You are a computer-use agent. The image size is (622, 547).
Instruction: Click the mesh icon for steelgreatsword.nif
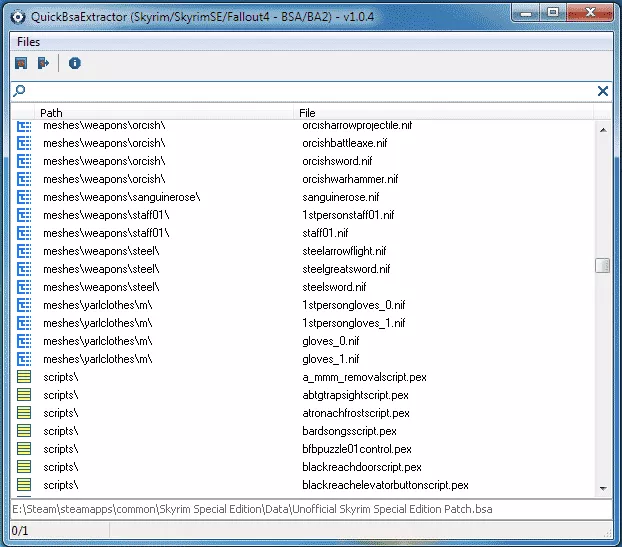pos(24,269)
